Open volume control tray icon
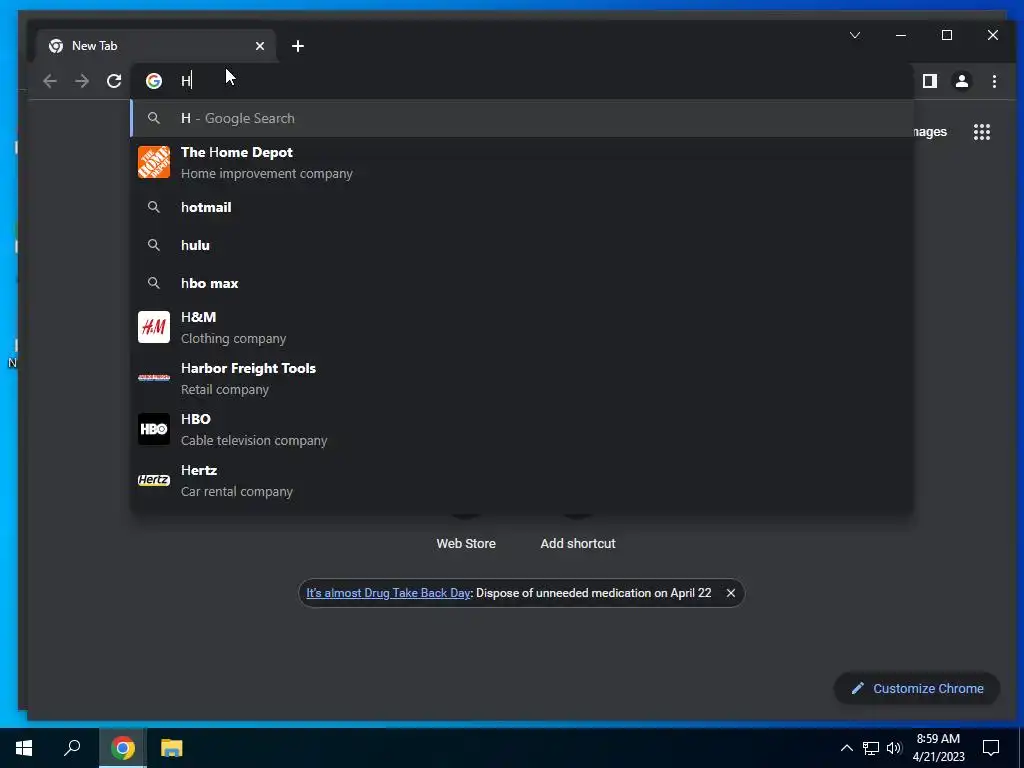This screenshot has height=768, width=1024. 894,748
